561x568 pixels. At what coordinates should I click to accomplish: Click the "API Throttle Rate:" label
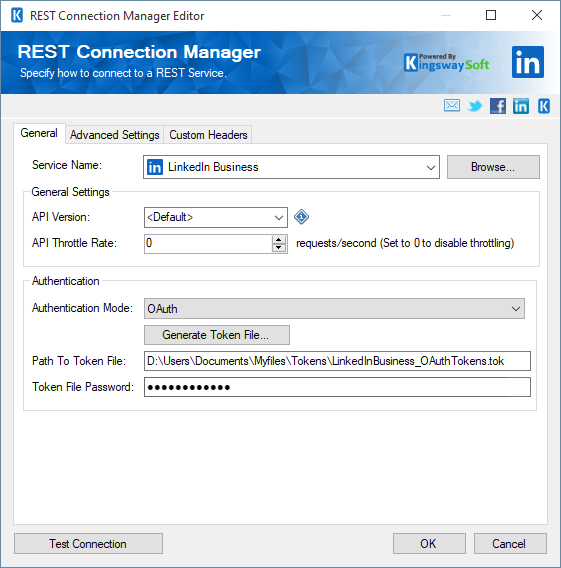[74, 243]
